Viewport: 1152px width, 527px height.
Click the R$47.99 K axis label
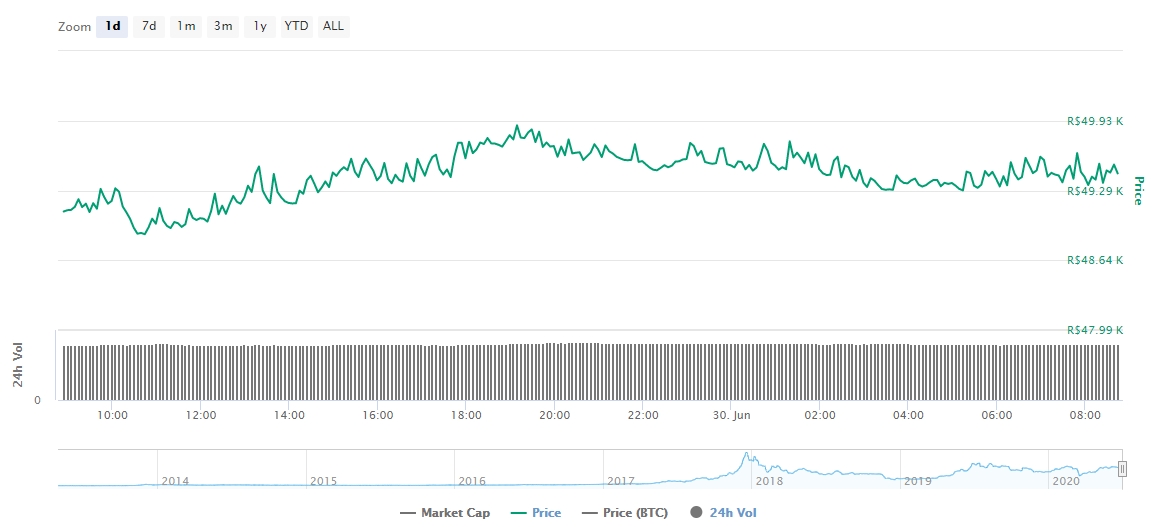pyautogui.click(x=1095, y=330)
